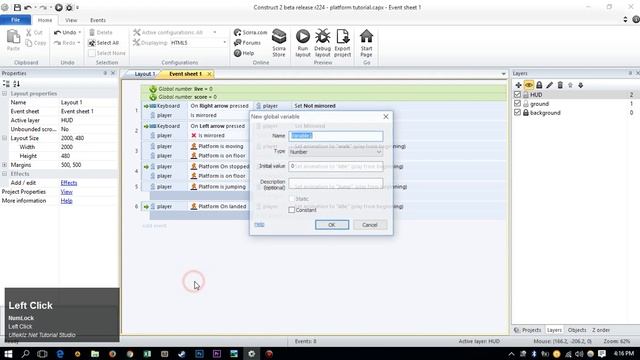Click the Export project ribbon button

342,43
